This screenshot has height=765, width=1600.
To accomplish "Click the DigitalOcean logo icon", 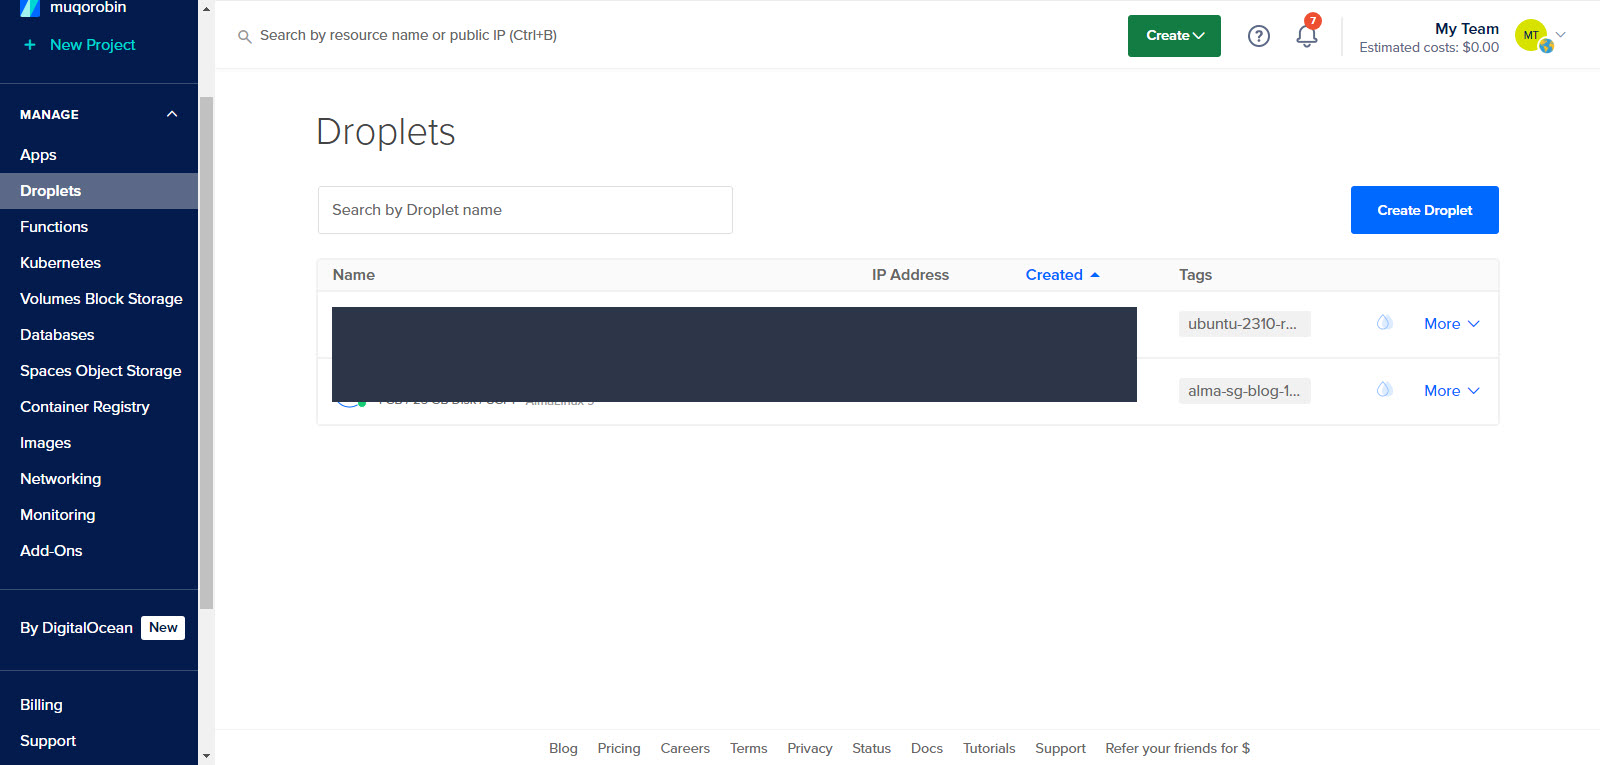I will (30, 8).
